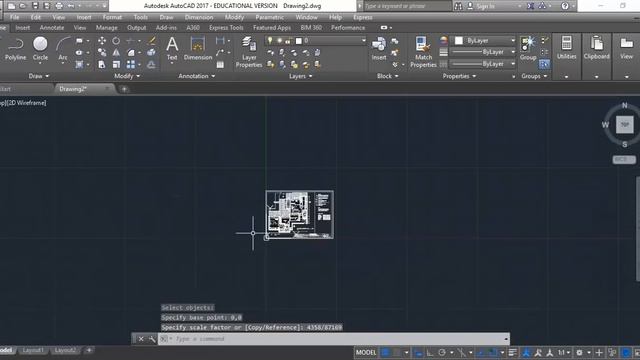640x360 pixels.
Task: Select the Arc draw tool
Action: (62, 49)
